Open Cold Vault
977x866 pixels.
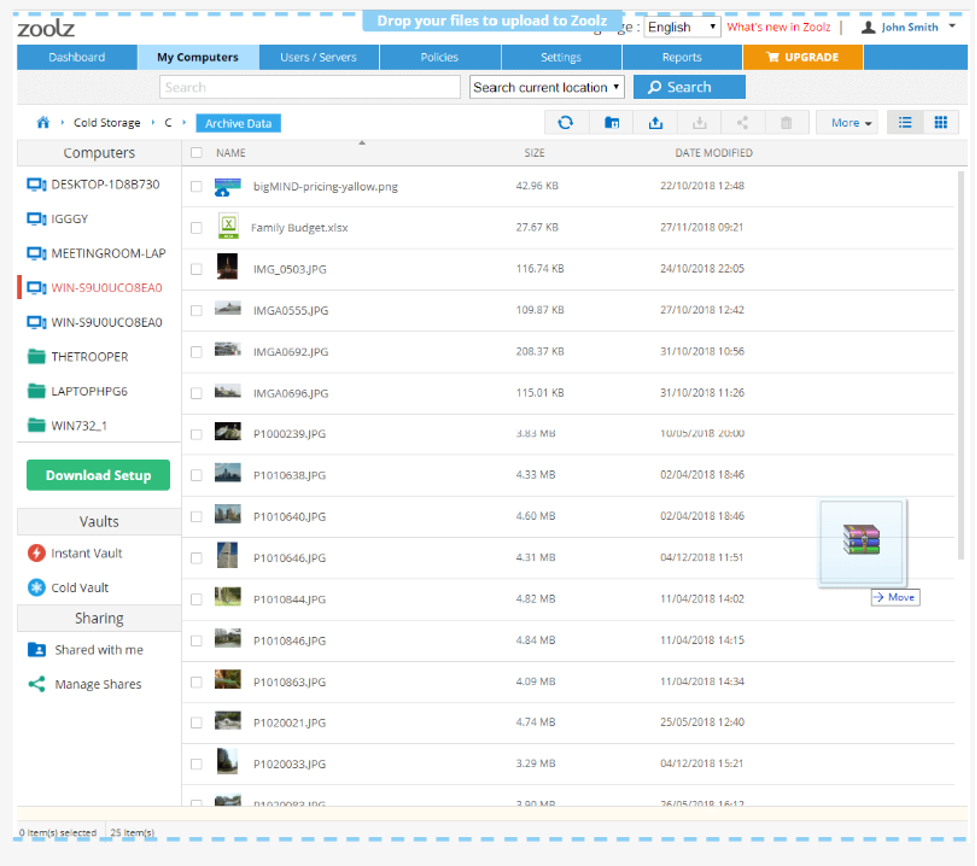pyautogui.click(x=68, y=588)
